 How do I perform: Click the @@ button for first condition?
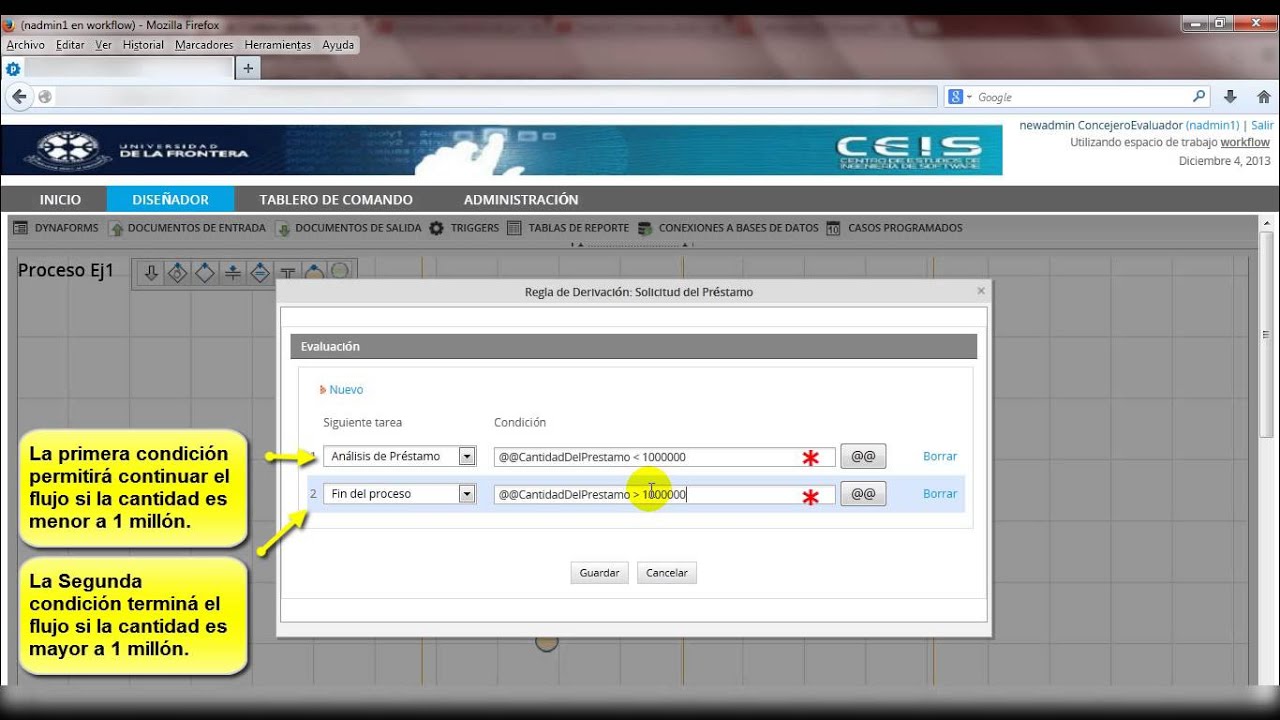863,456
